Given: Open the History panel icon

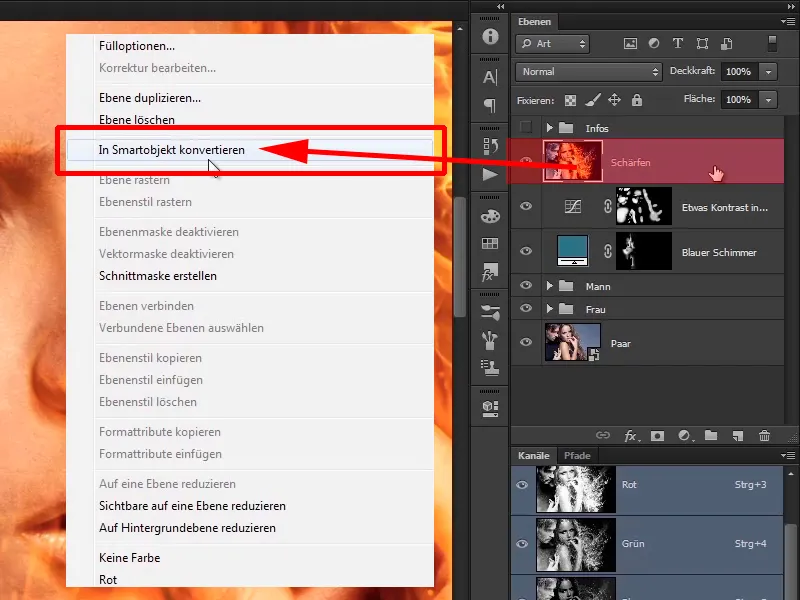Looking at the screenshot, I should click(x=490, y=146).
